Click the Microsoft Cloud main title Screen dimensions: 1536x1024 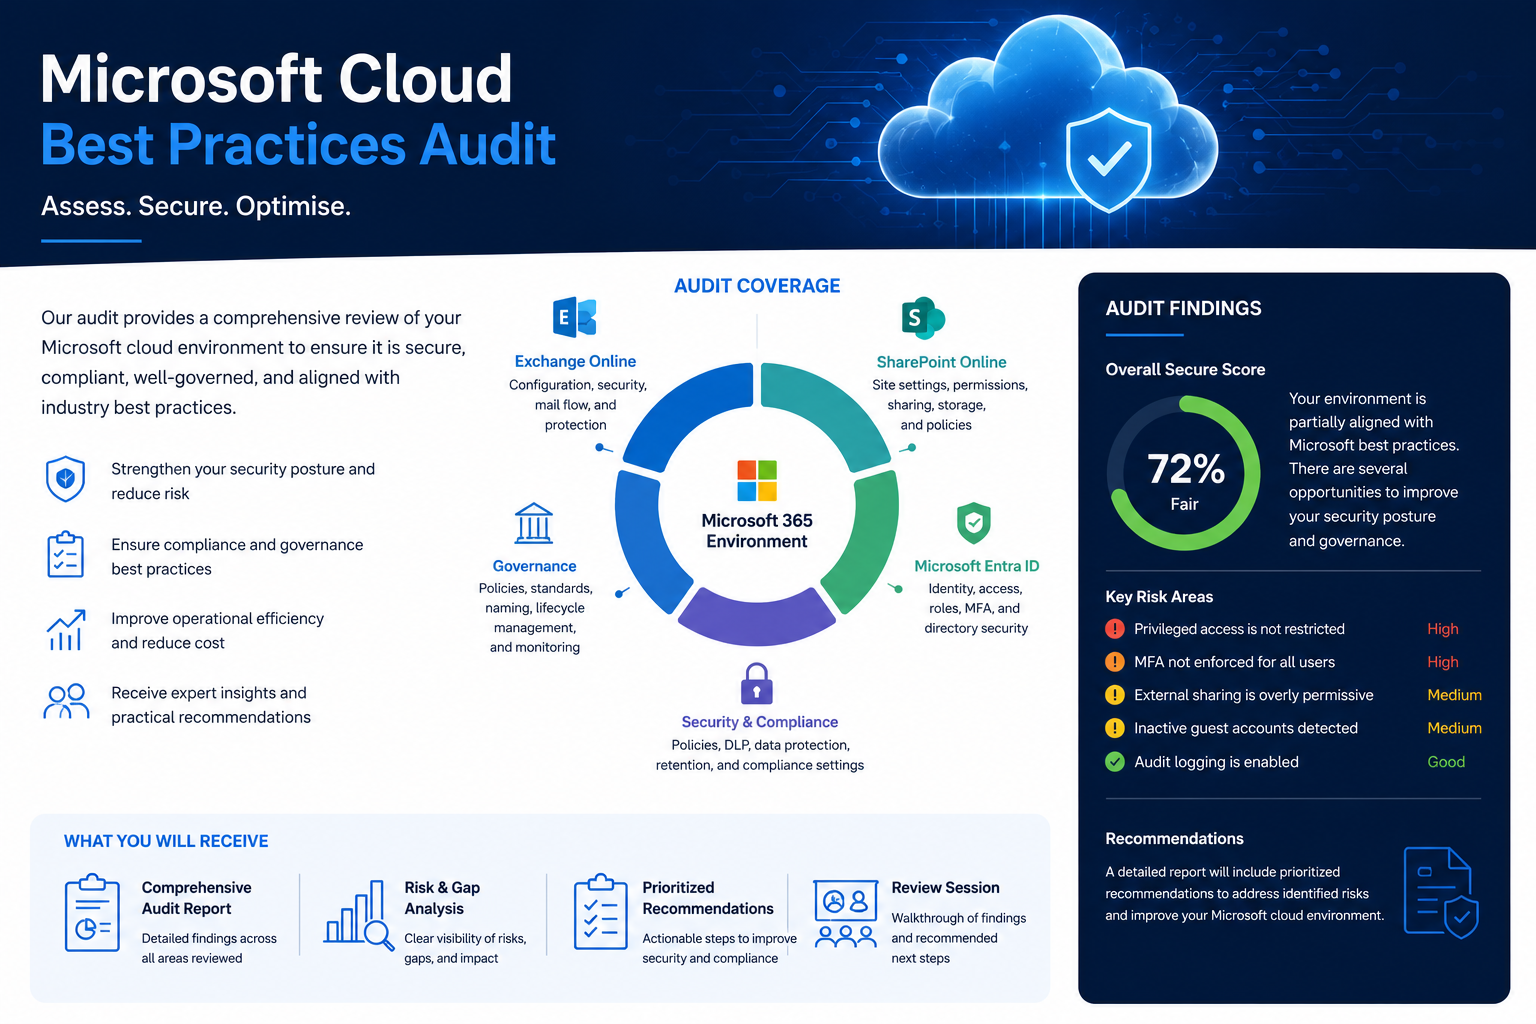click(276, 78)
